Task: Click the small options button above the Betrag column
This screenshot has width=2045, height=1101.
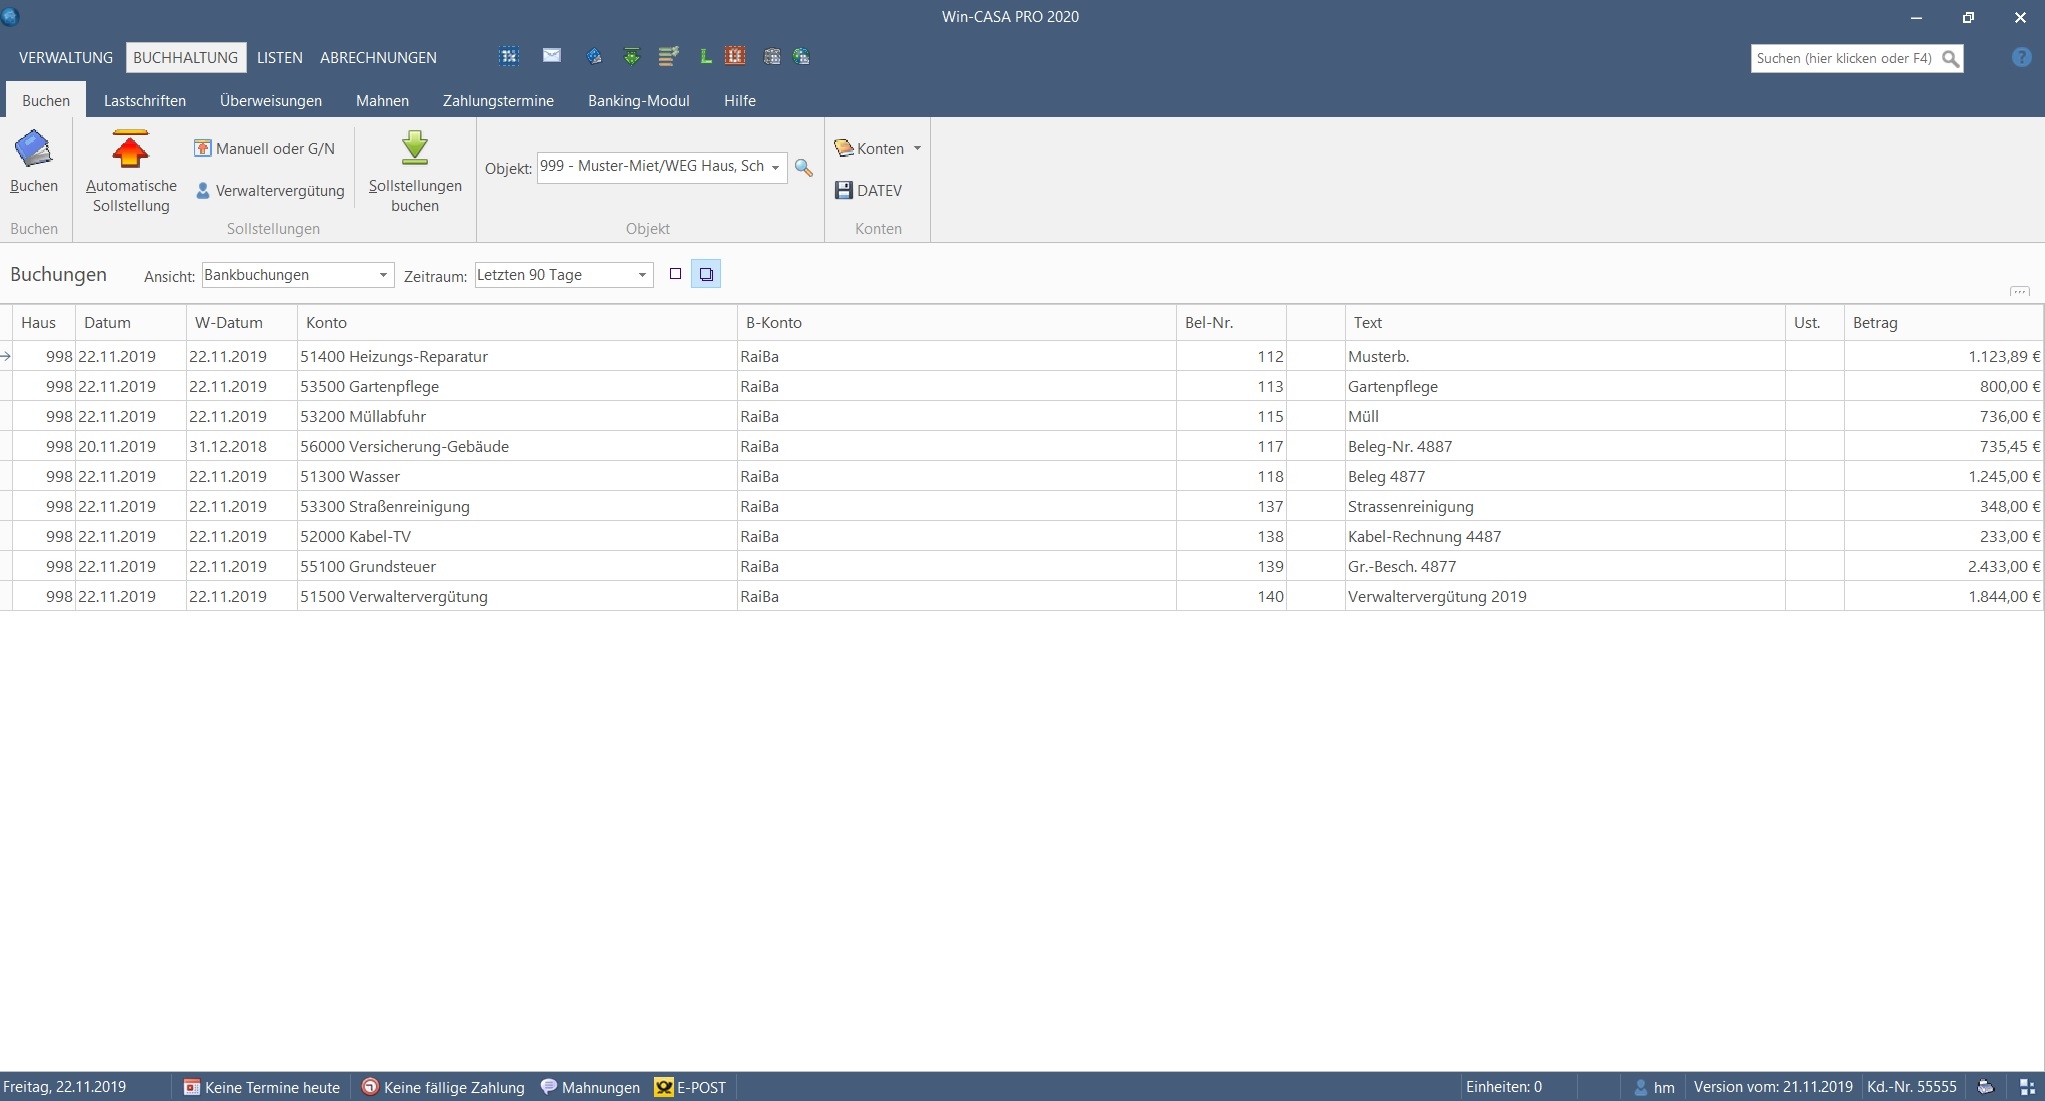Action: 2019,292
